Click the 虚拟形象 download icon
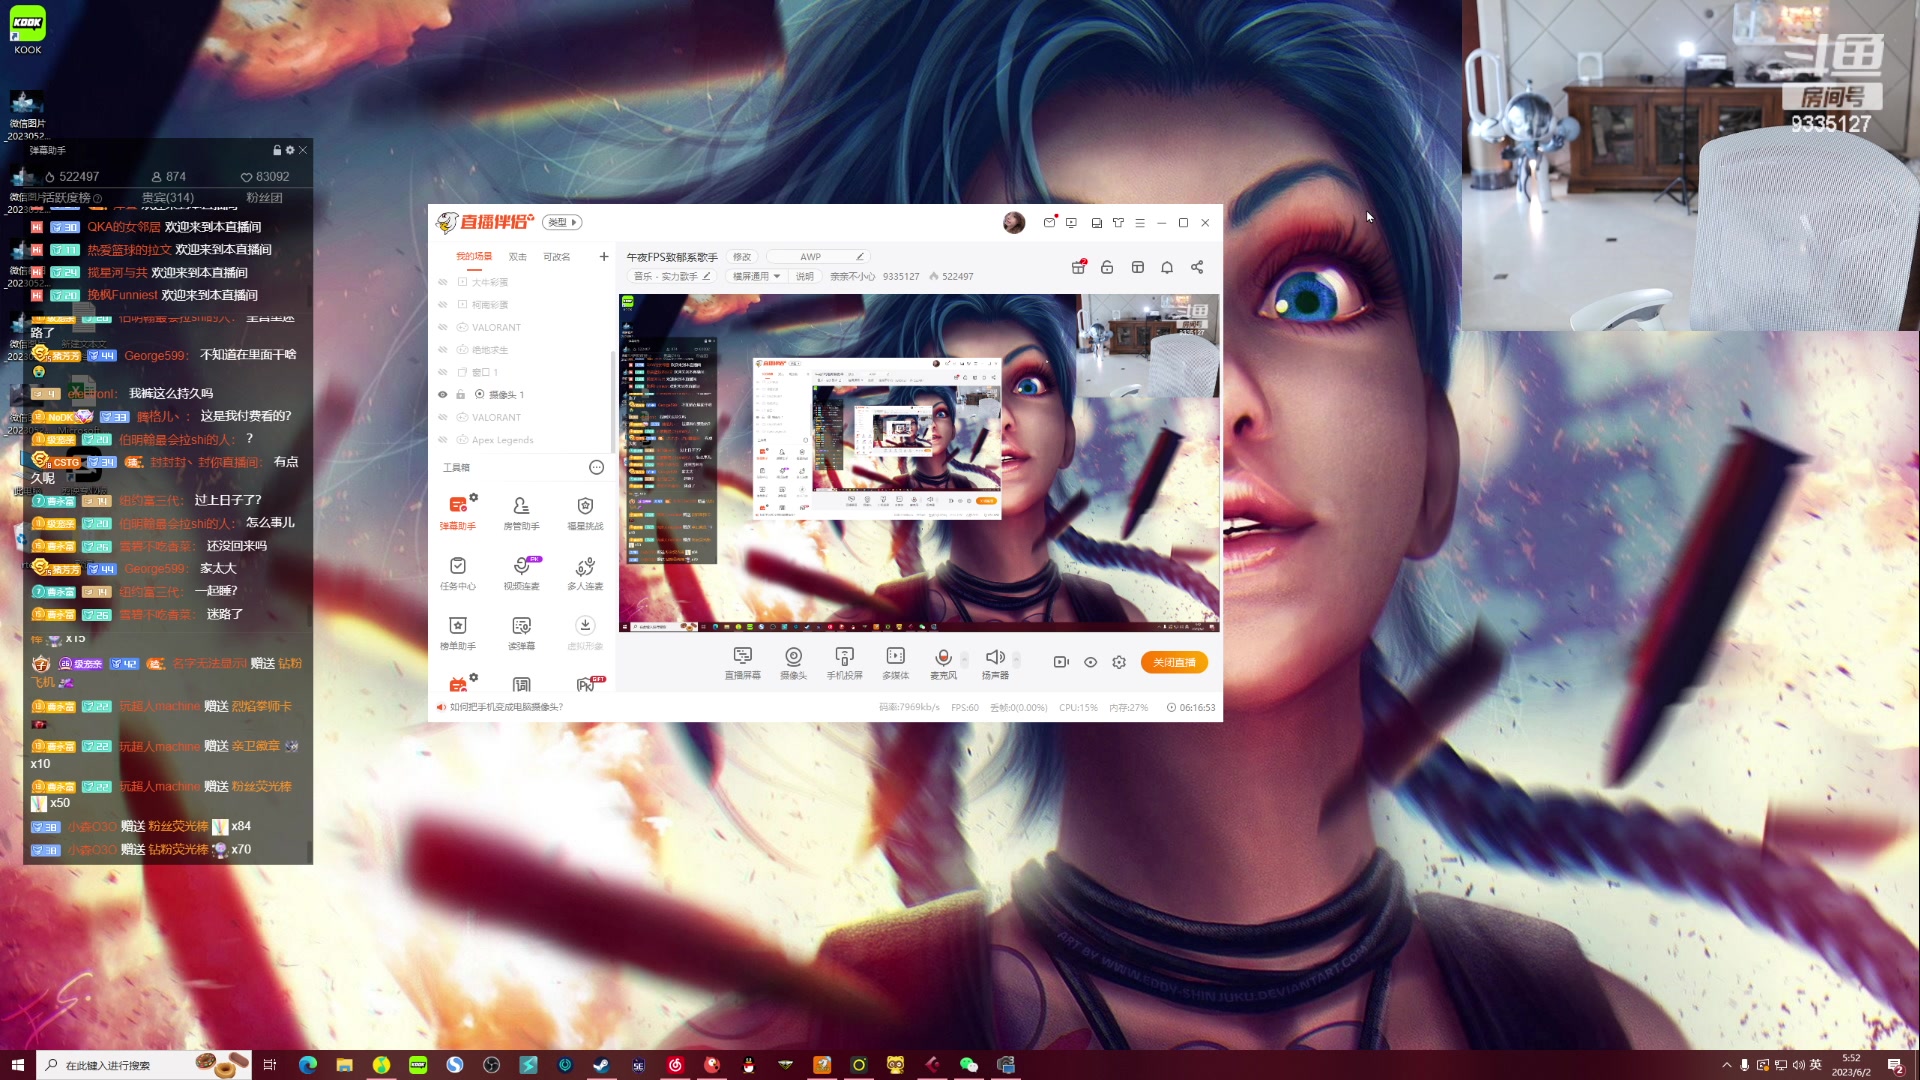This screenshot has width=1920, height=1080. click(x=585, y=625)
